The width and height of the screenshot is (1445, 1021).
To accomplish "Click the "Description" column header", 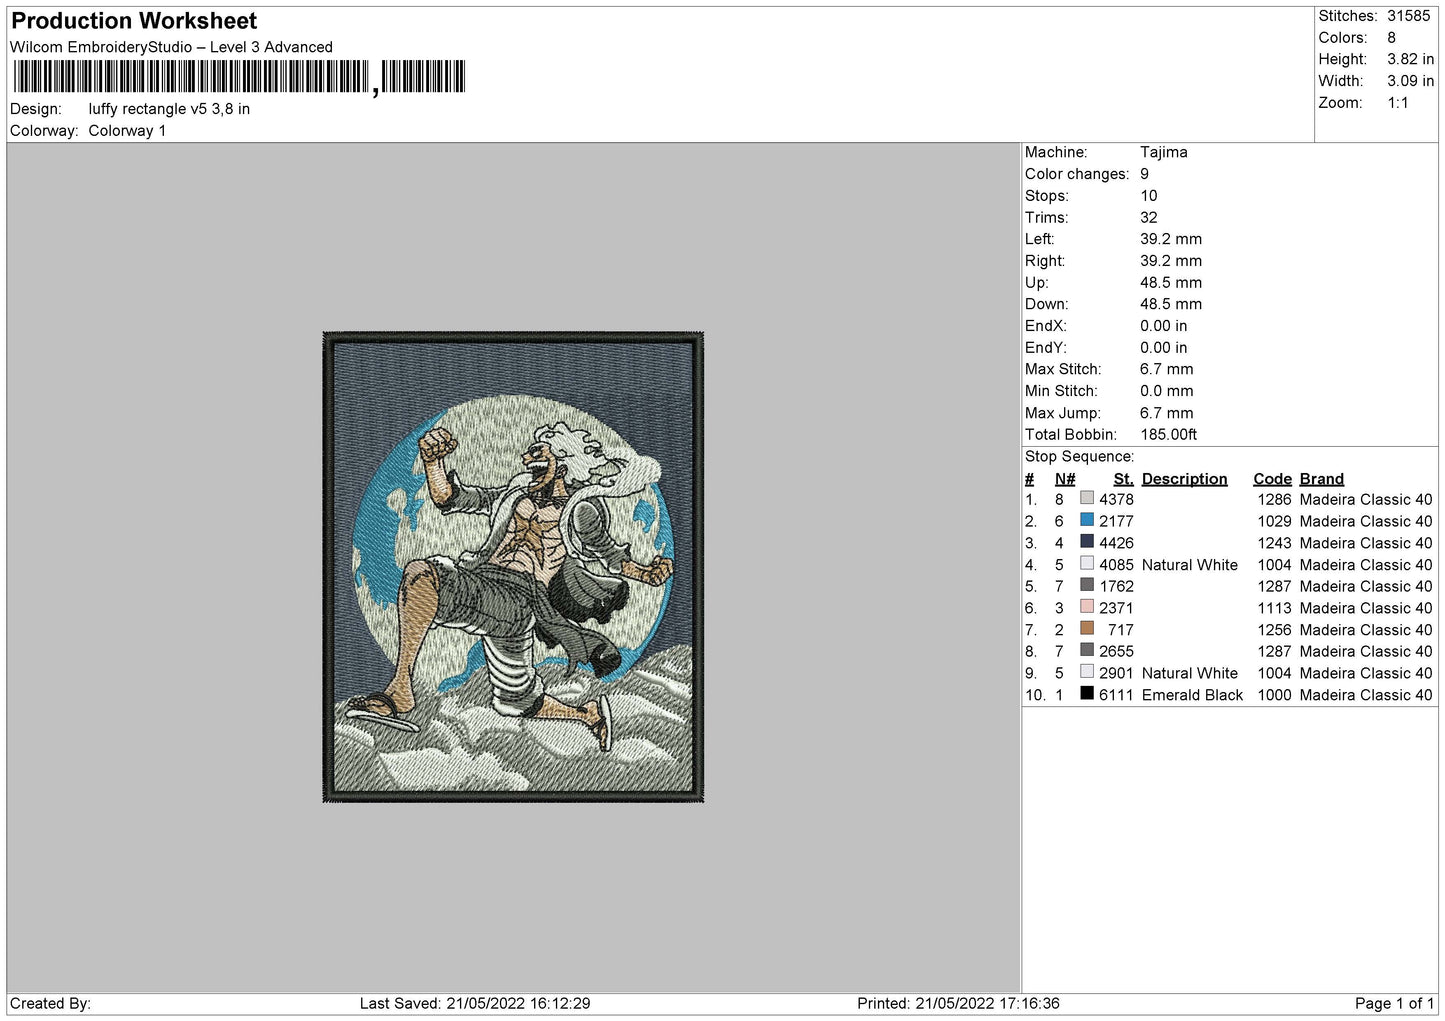I will tap(1185, 479).
